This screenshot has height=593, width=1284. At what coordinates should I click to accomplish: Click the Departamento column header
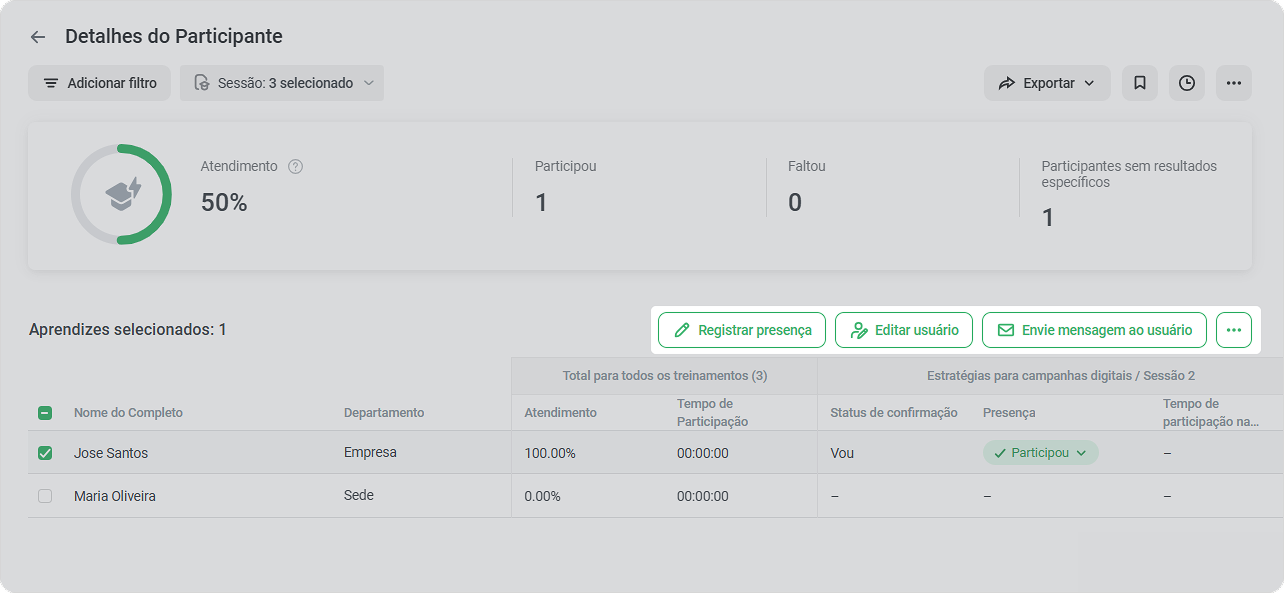tap(384, 413)
